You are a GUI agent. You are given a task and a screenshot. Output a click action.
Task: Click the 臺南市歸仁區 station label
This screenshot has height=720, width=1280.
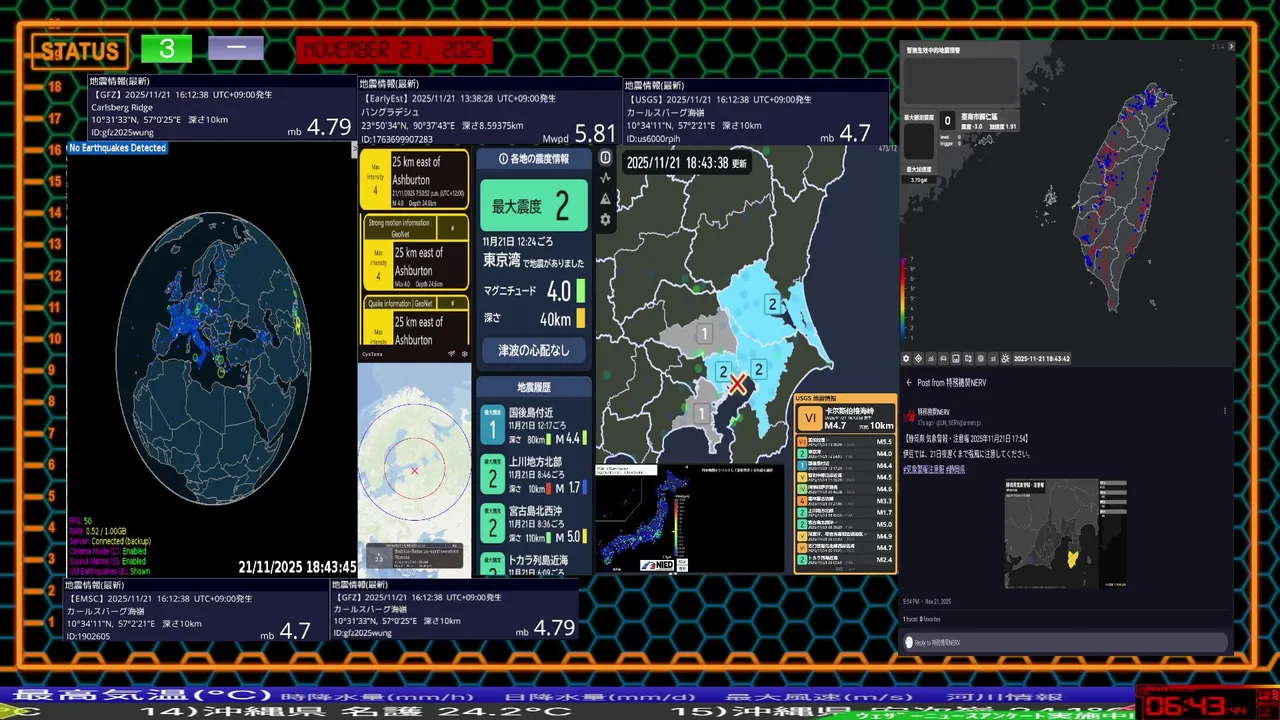pyautogui.click(x=979, y=117)
